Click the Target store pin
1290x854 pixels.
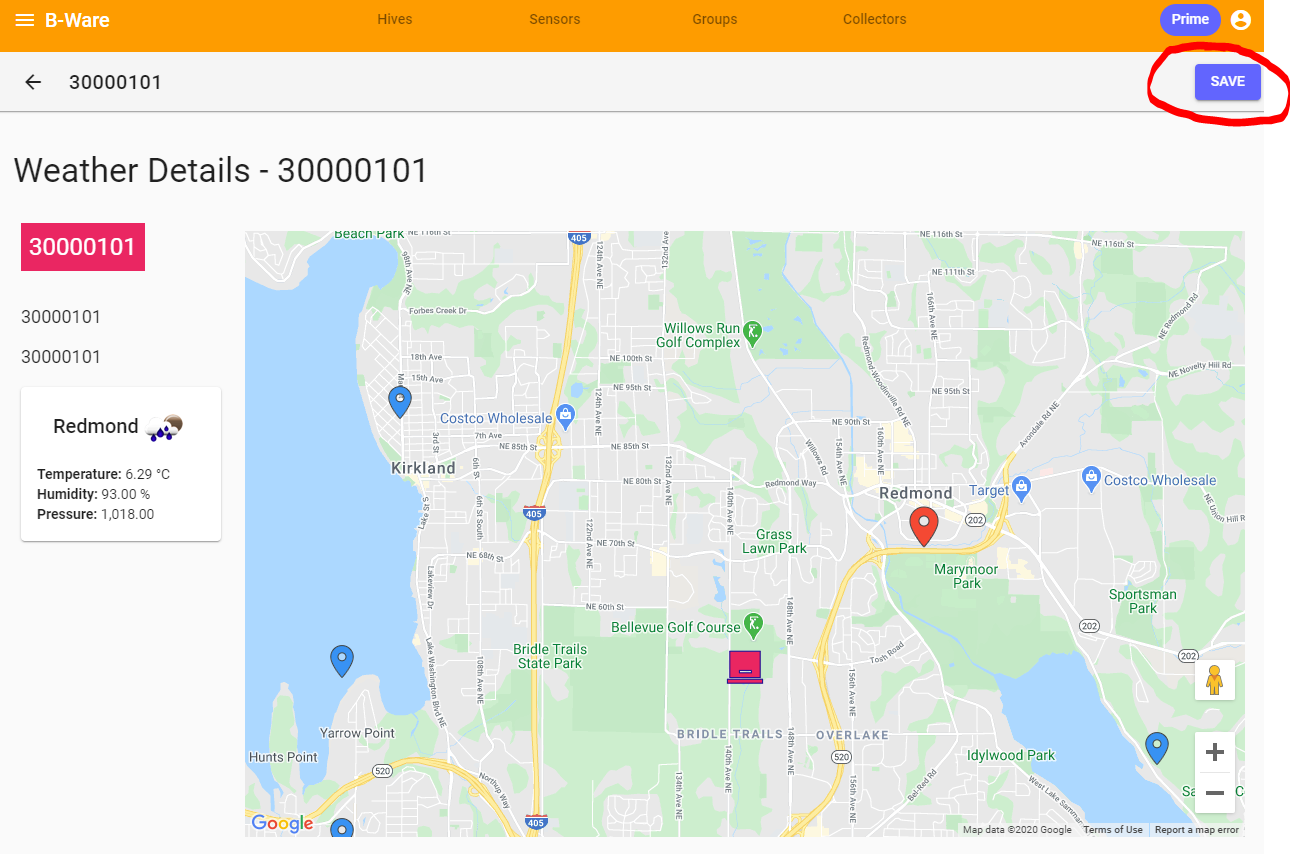pos(1021,489)
